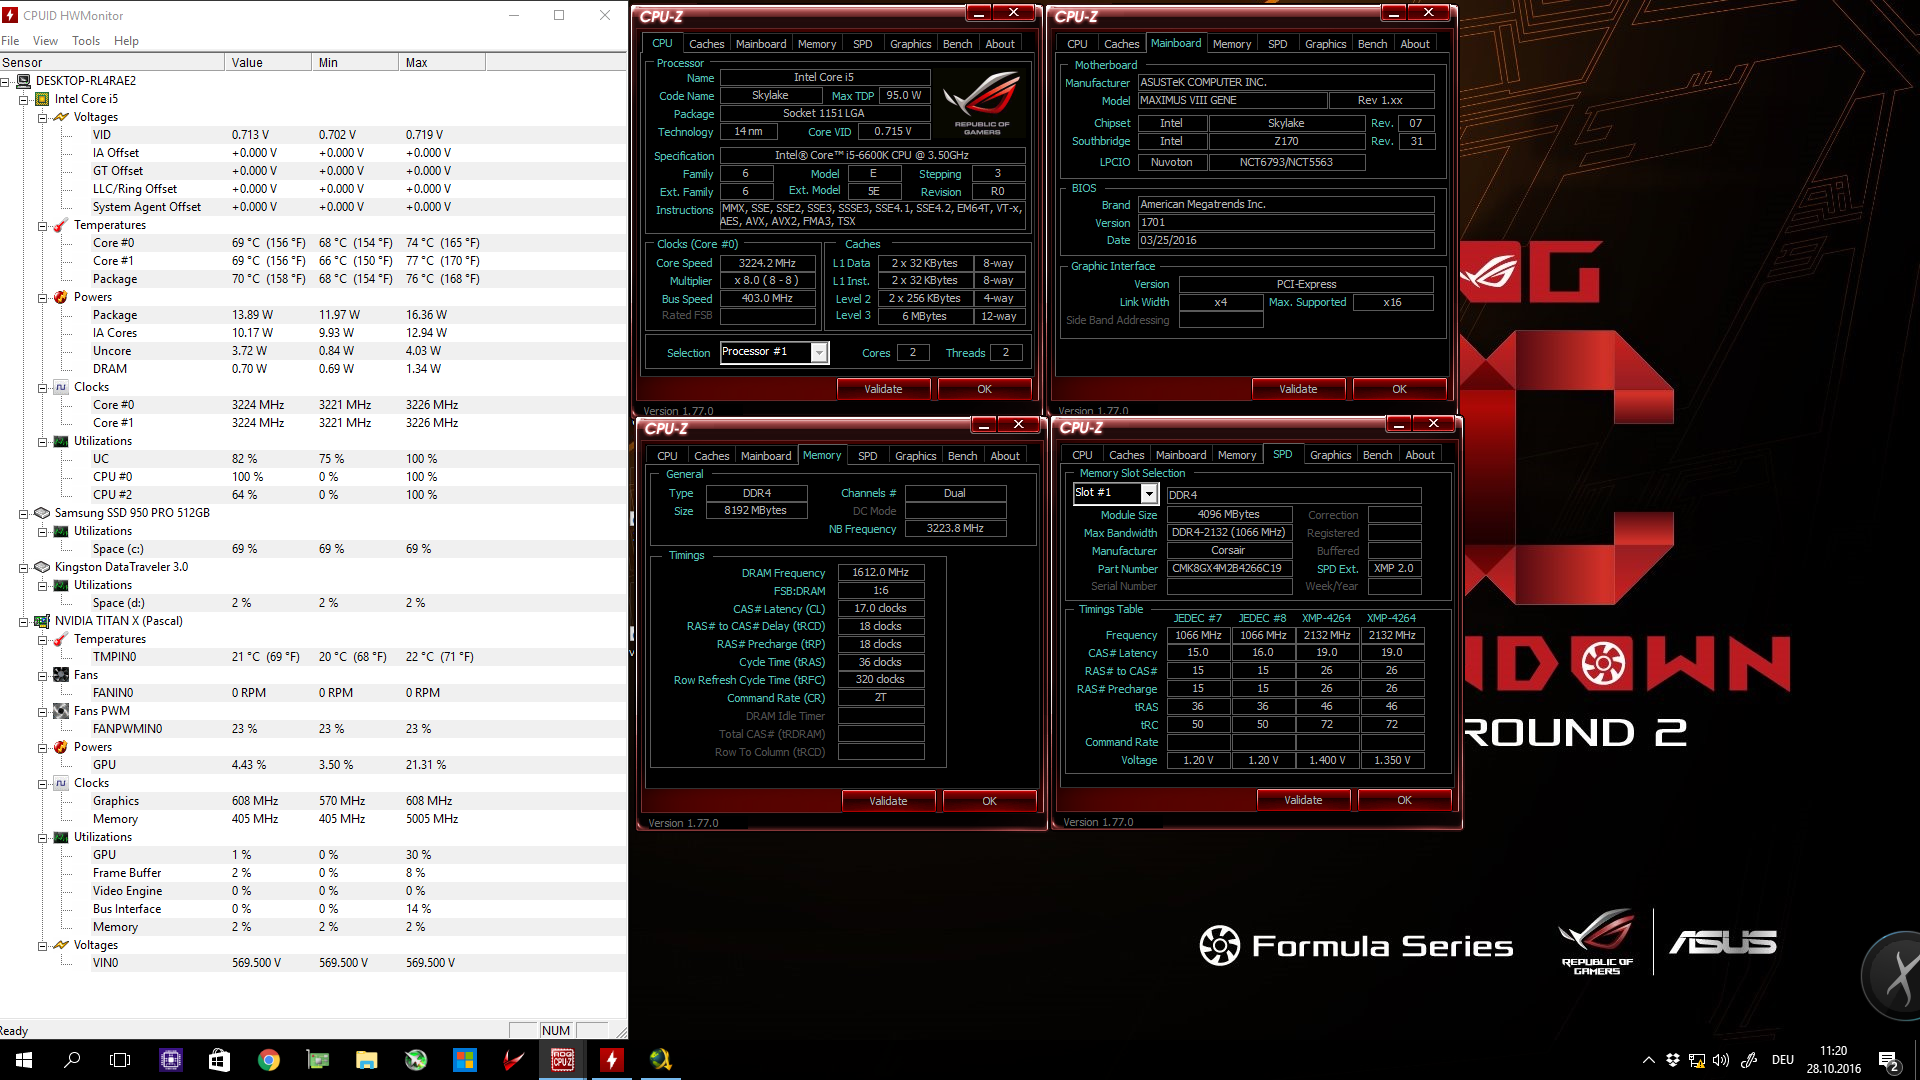Collapse the NVIDIA TITAN X Fans group
Viewport: 1920px width, 1080px height.
(42, 675)
